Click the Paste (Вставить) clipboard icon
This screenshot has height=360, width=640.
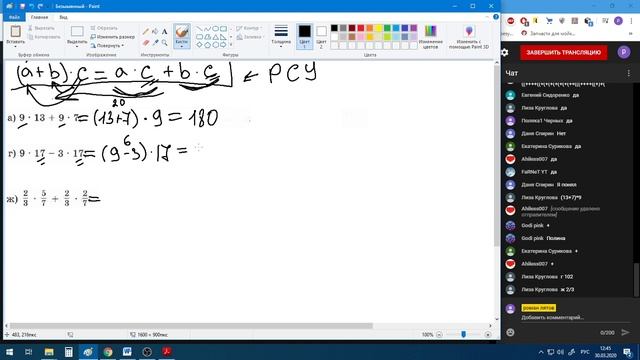[x=16, y=31]
